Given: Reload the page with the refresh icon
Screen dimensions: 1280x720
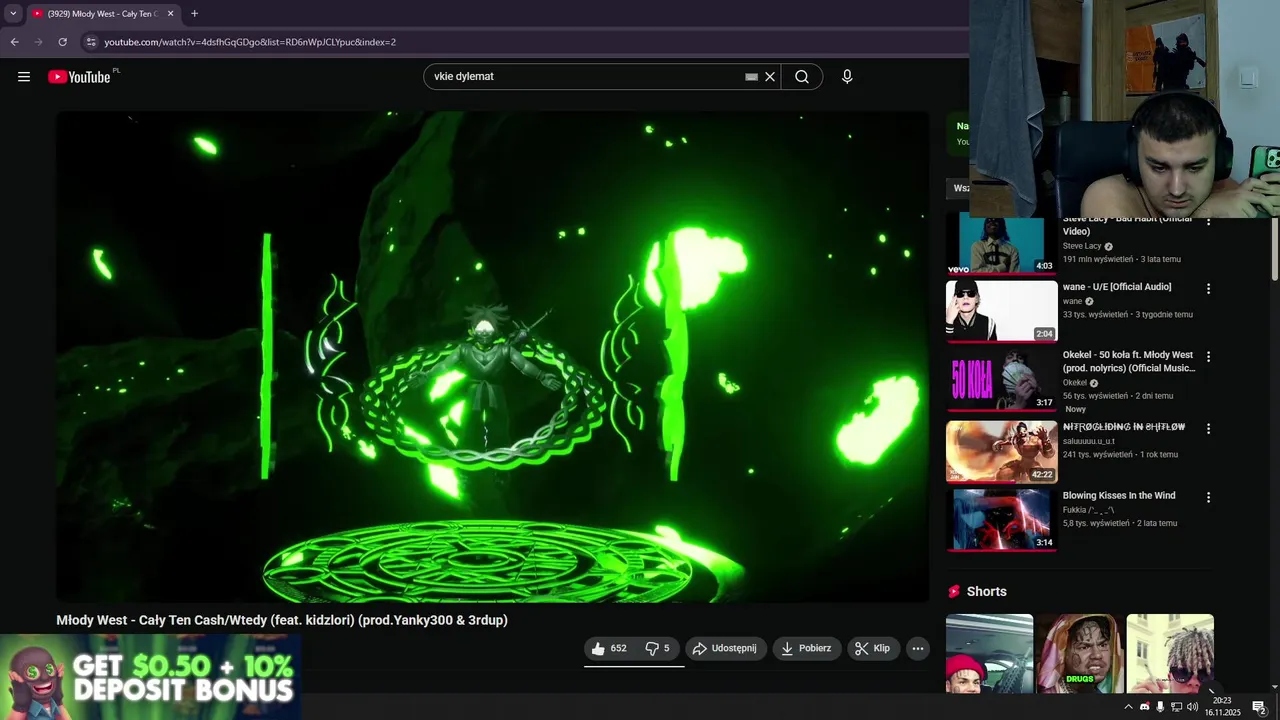Looking at the screenshot, I should point(62,42).
